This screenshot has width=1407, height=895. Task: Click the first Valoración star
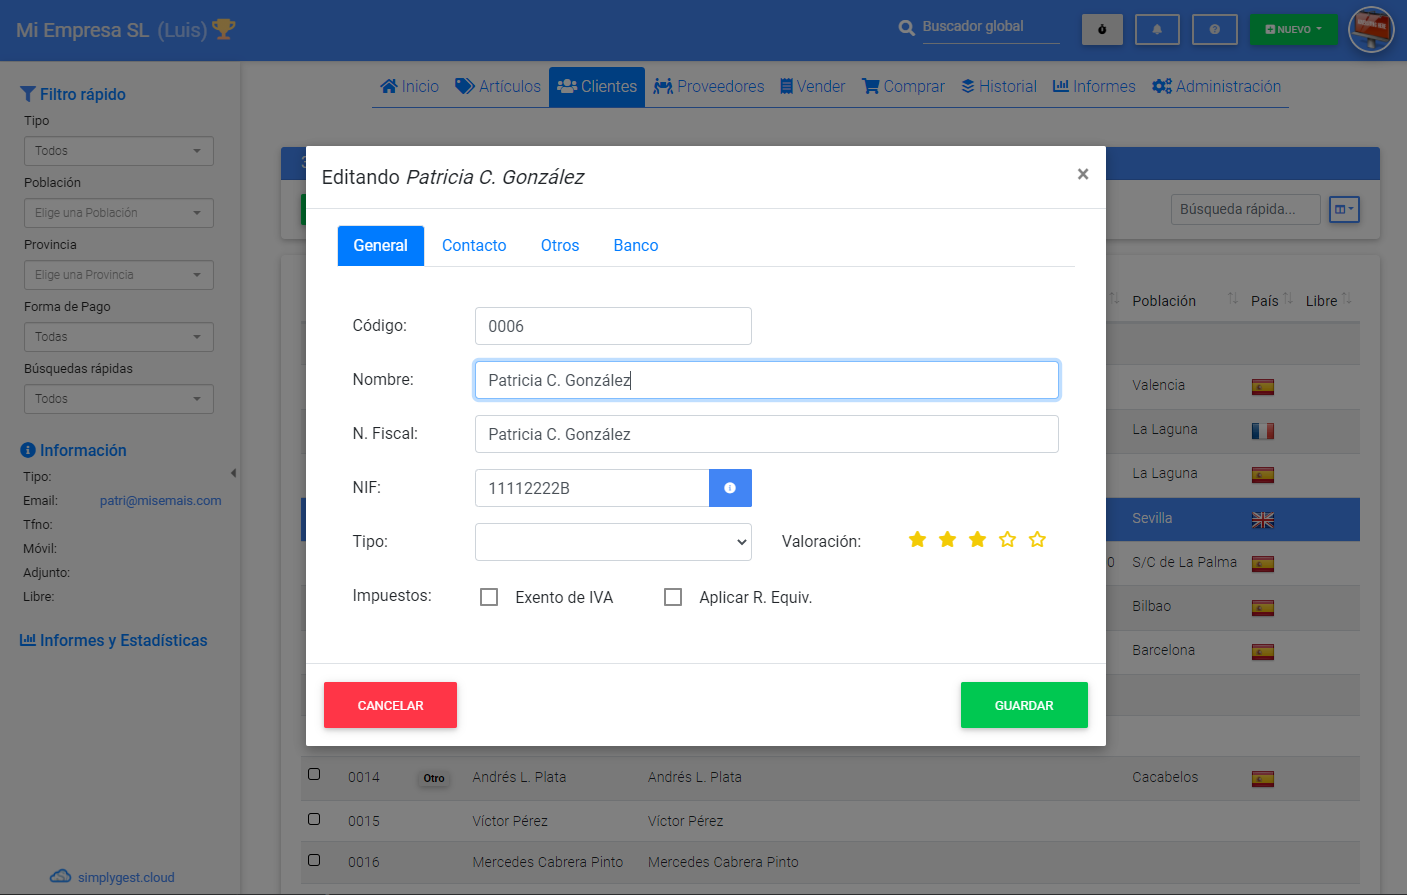click(x=917, y=540)
